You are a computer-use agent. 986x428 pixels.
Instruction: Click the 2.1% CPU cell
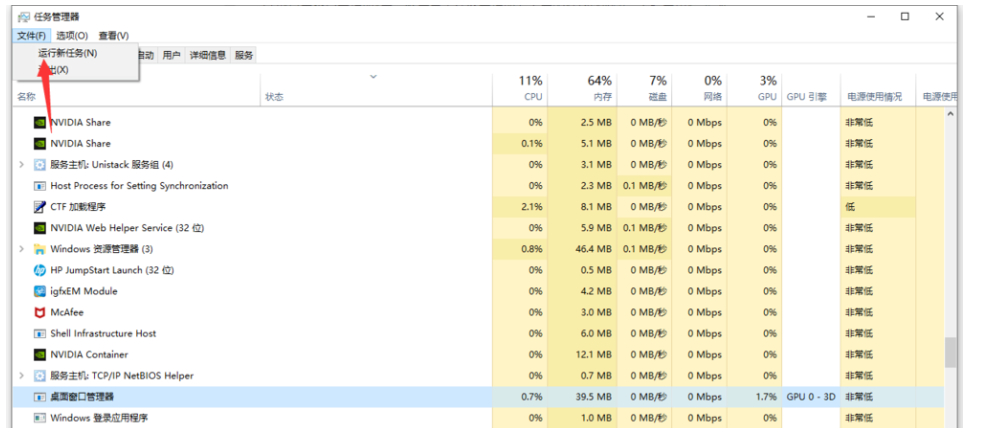(519, 207)
